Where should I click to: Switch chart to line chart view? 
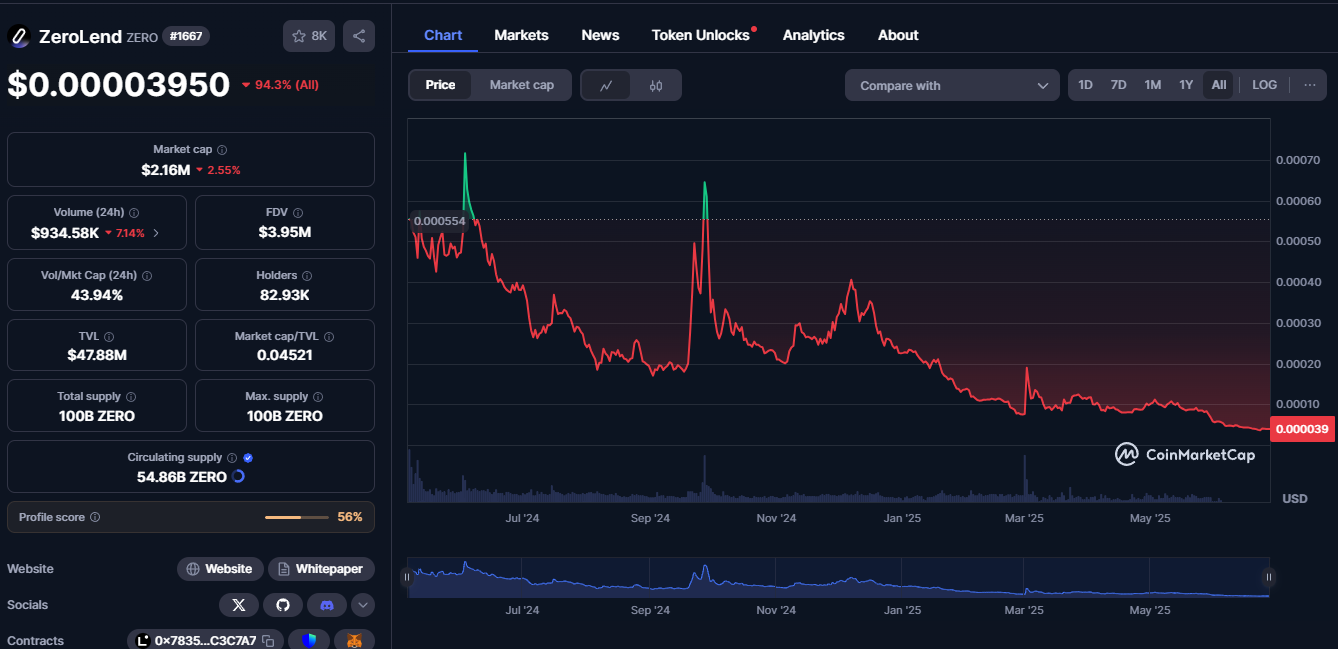pos(606,85)
